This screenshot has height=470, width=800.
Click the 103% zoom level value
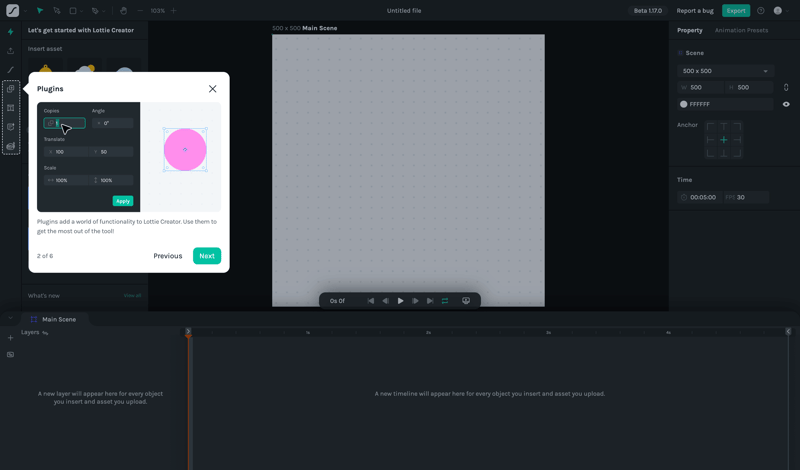[x=157, y=10]
